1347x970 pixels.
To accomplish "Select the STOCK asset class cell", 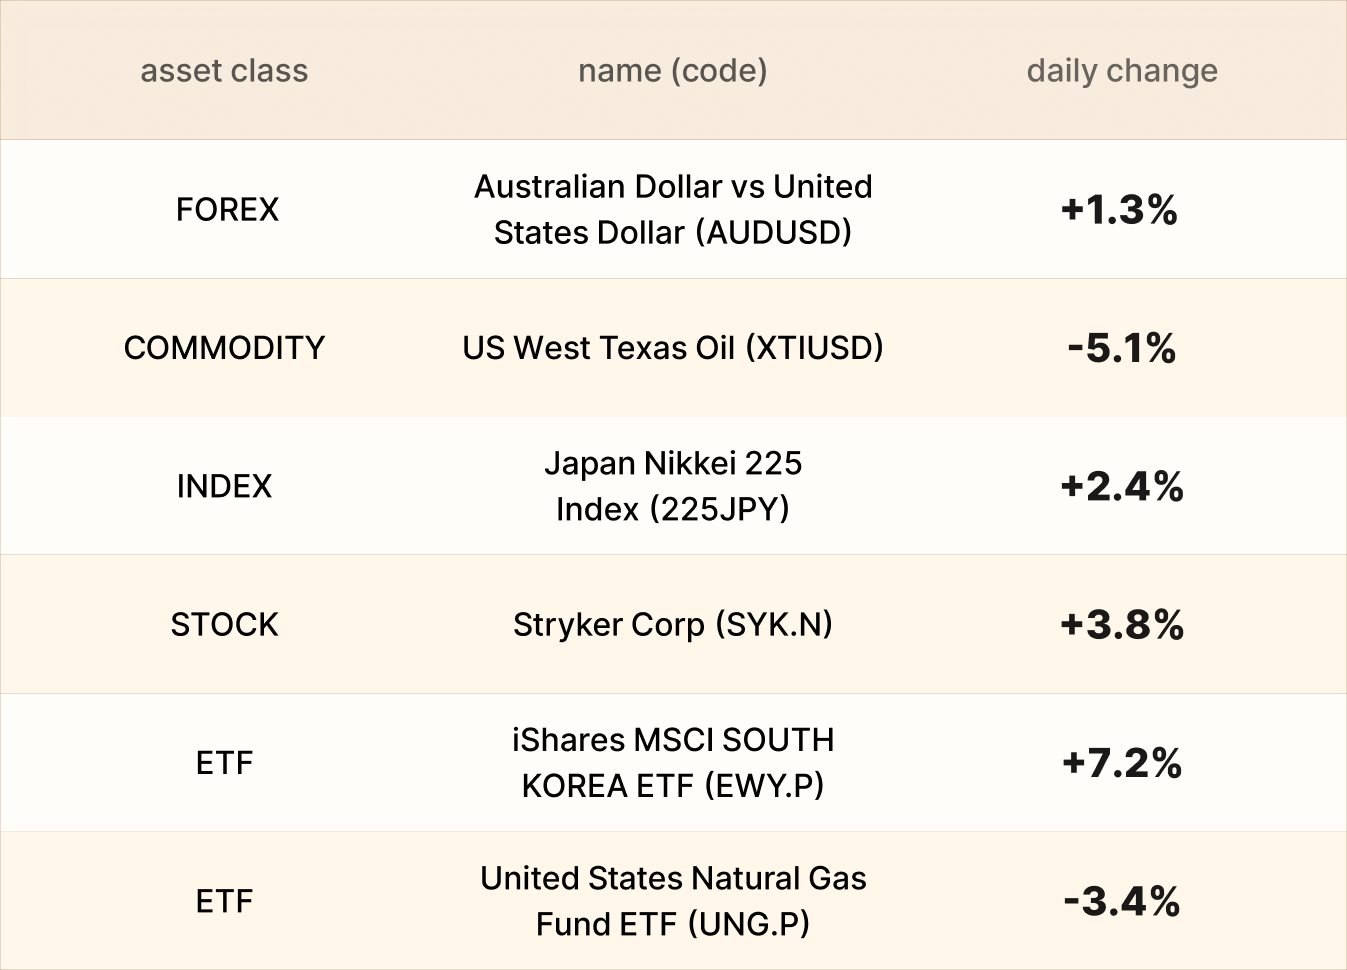I will [224, 625].
